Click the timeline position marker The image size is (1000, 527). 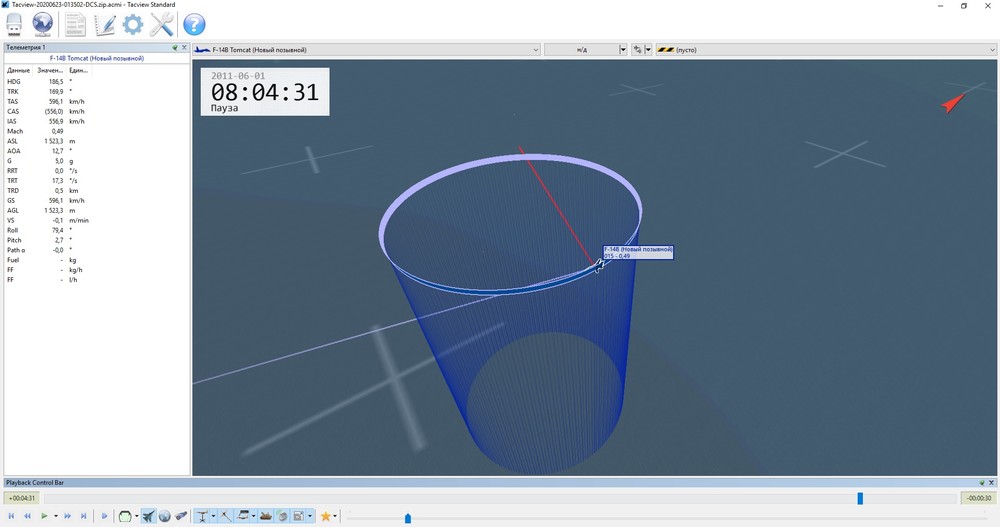click(x=860, y=498)
